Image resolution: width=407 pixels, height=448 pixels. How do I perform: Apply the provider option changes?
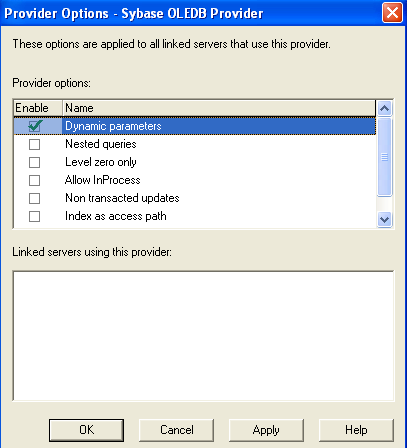click(x=266, y=430)
